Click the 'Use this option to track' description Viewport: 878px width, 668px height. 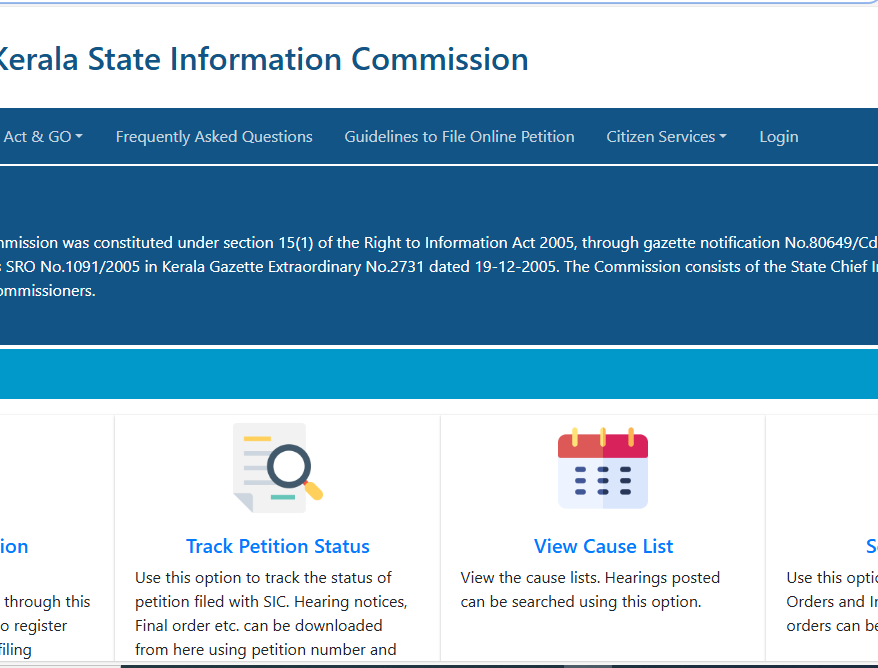click(271, 613)
